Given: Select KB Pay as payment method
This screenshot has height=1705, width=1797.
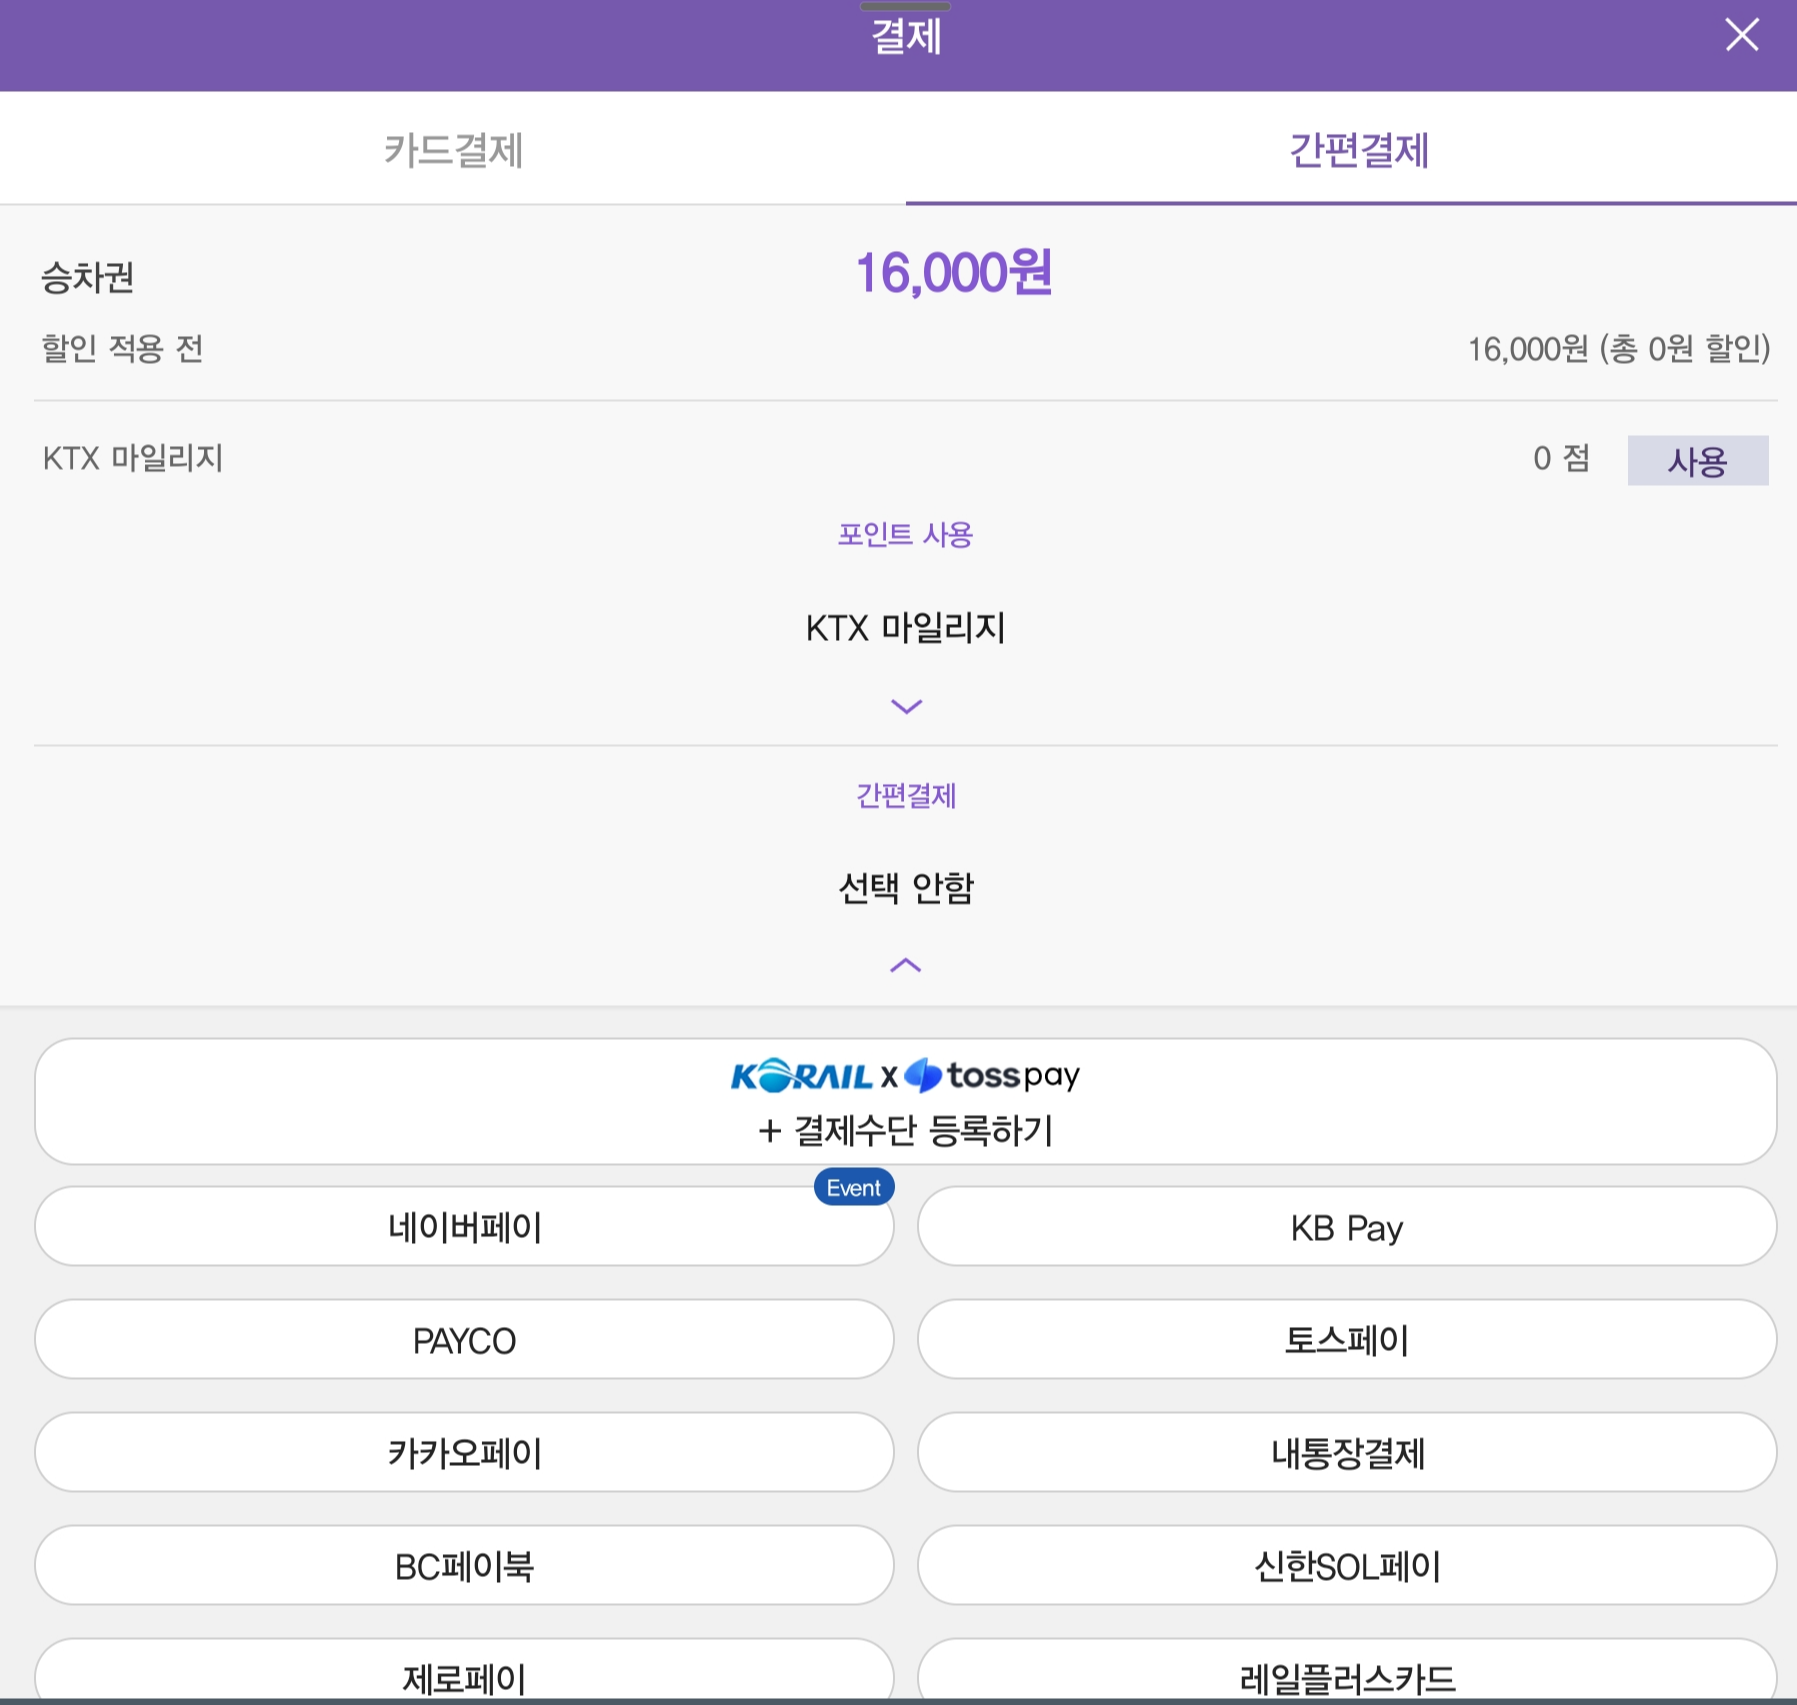Looking at the screenshot, I should coord(1347,1226).
